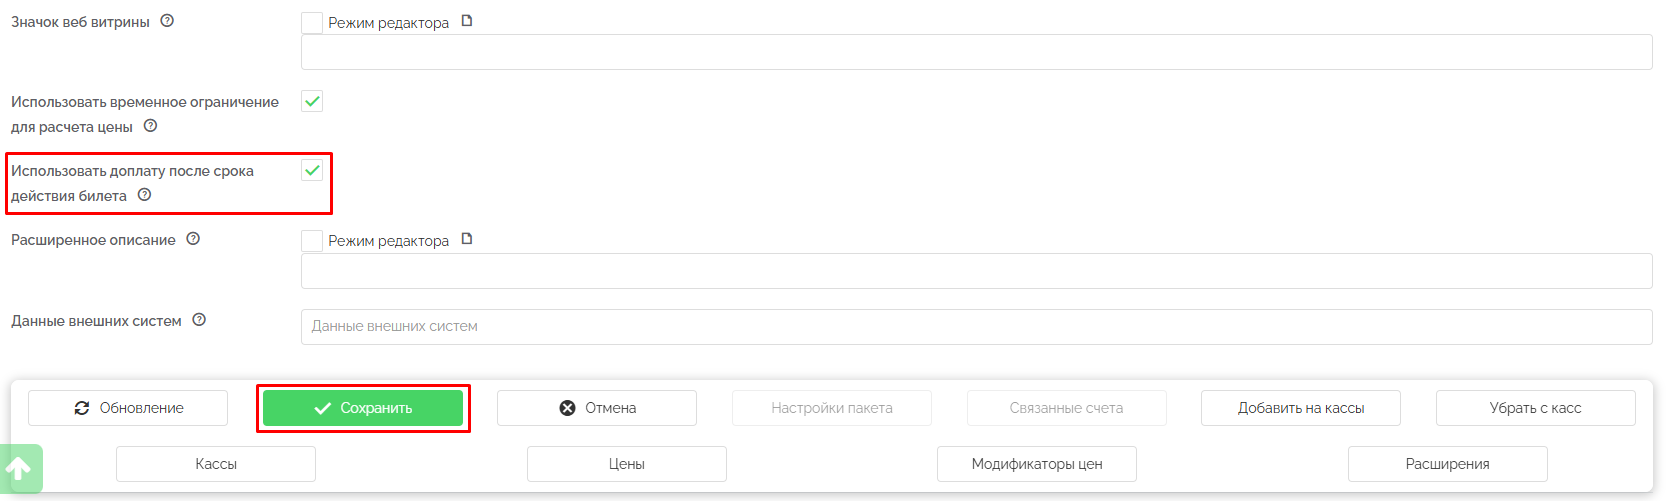
Task: Click help icon next to Значок веб витрины
Action: coord(167,21)
